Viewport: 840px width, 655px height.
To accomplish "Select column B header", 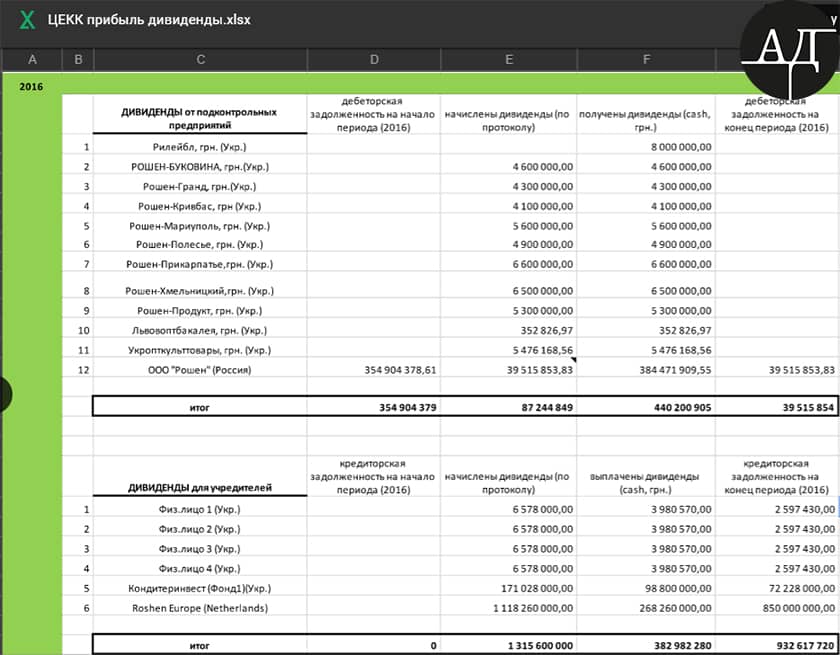I will click(78, 60).
